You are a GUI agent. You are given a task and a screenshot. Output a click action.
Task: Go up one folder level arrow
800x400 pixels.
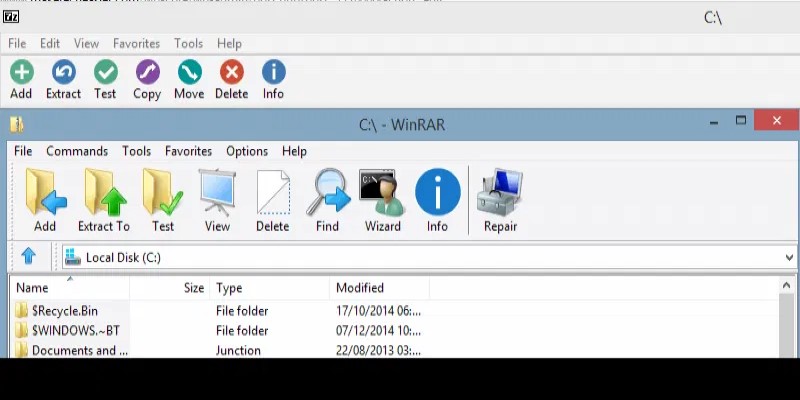click(29, 257)
